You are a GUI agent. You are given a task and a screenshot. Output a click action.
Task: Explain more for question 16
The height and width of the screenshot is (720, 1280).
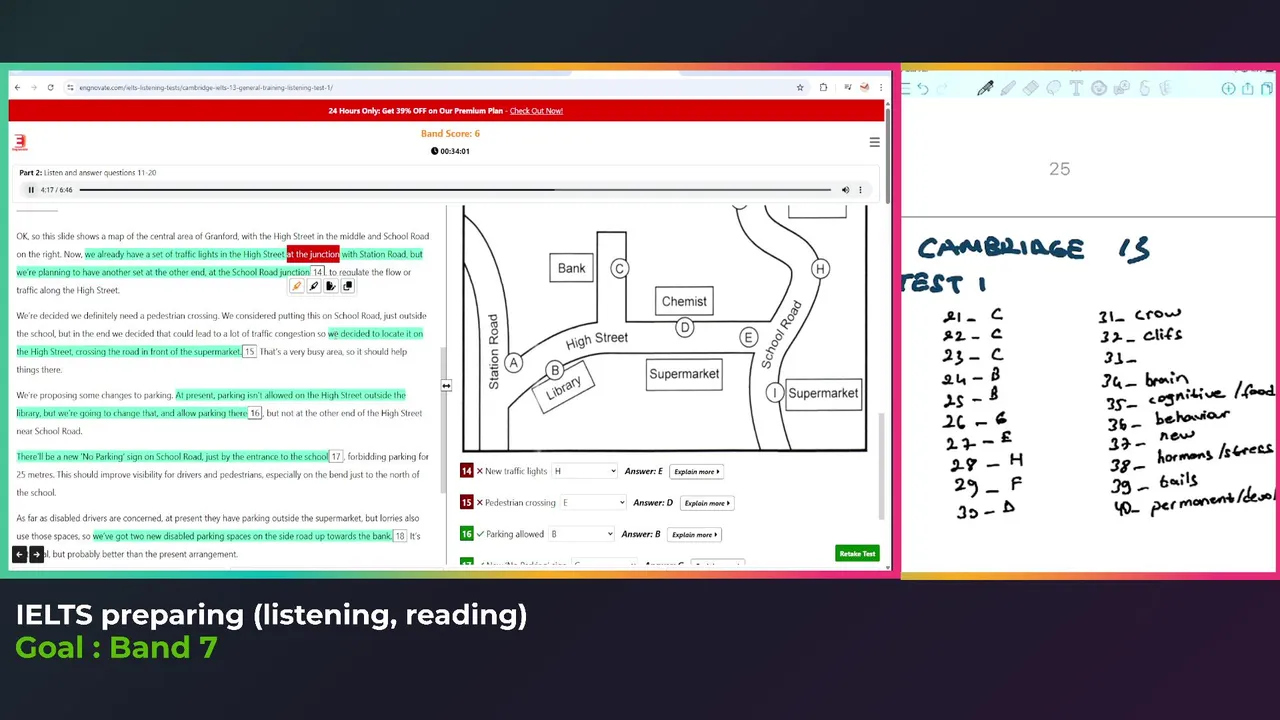tap(695, 534)
